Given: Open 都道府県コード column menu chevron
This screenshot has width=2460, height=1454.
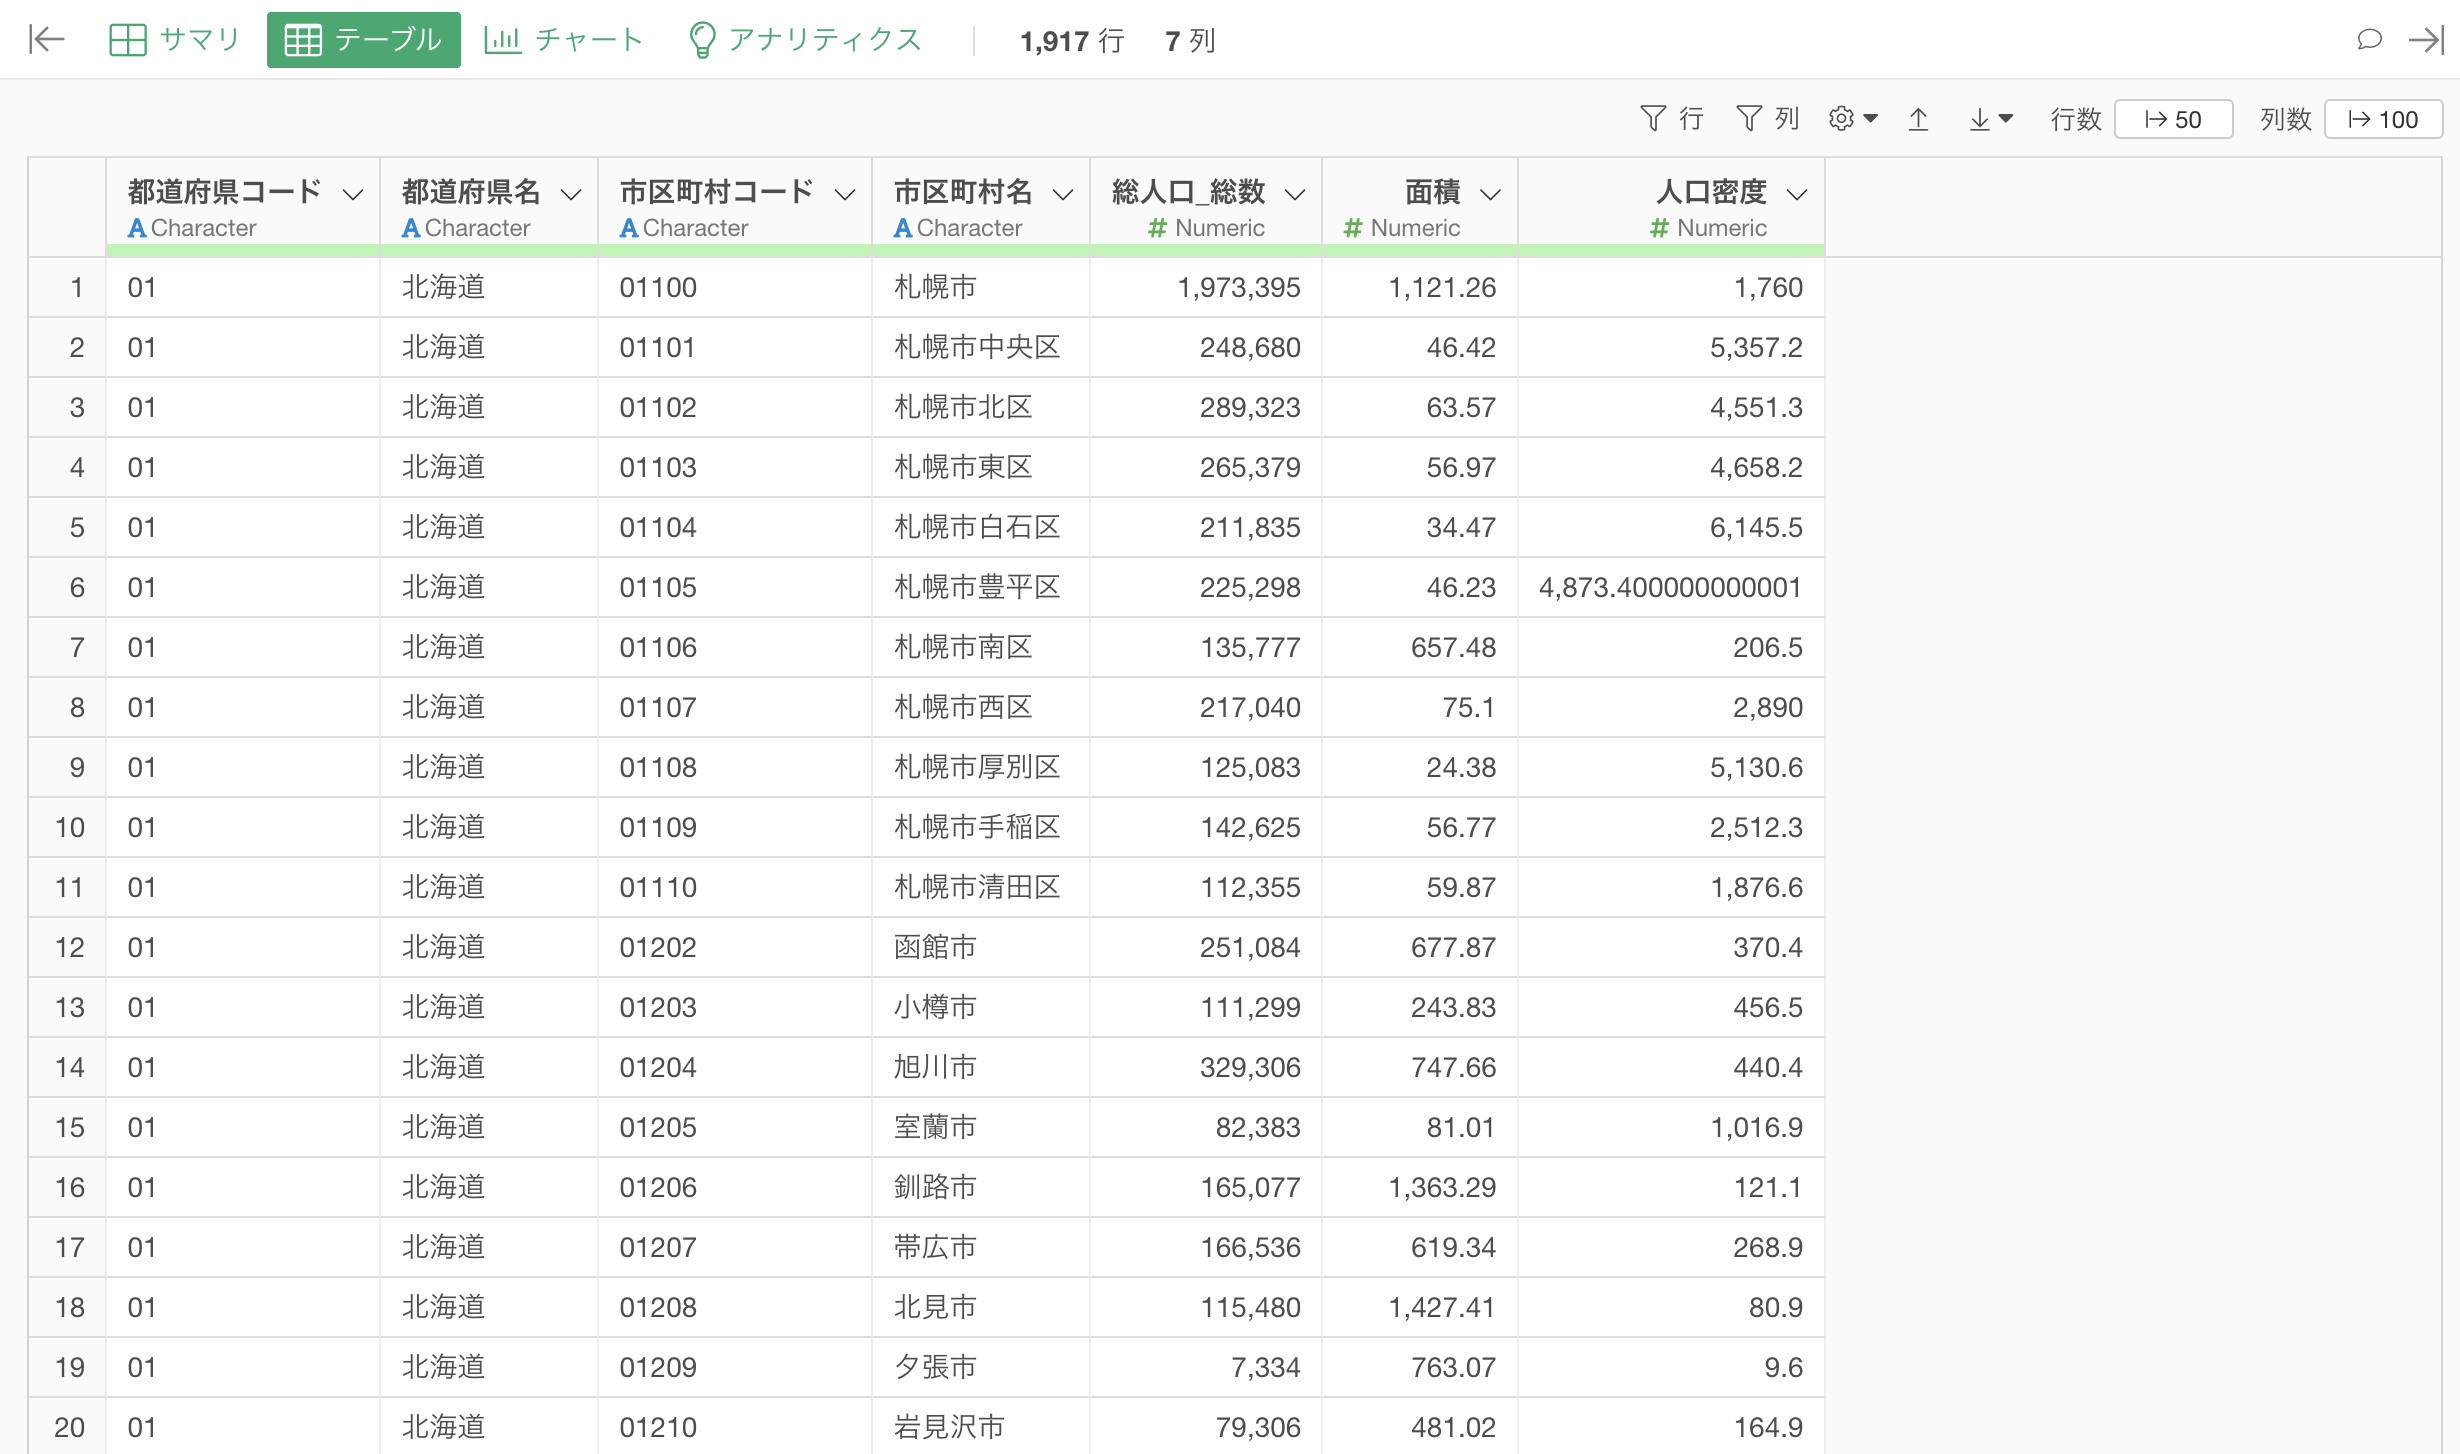Looking at the screenshot, I should pyautogui.click(x=353, y=194).
